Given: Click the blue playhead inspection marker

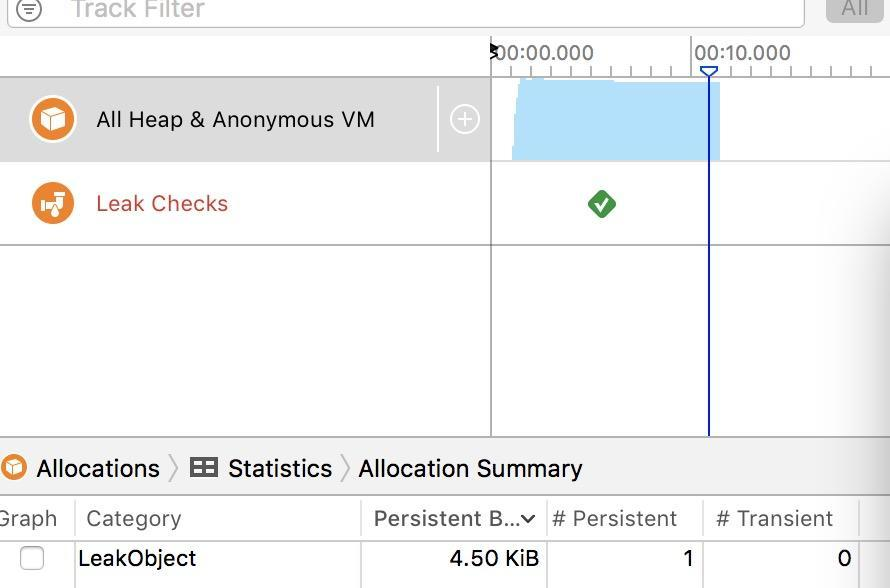Looking at the screenshot, I should (x=708, y=72).
